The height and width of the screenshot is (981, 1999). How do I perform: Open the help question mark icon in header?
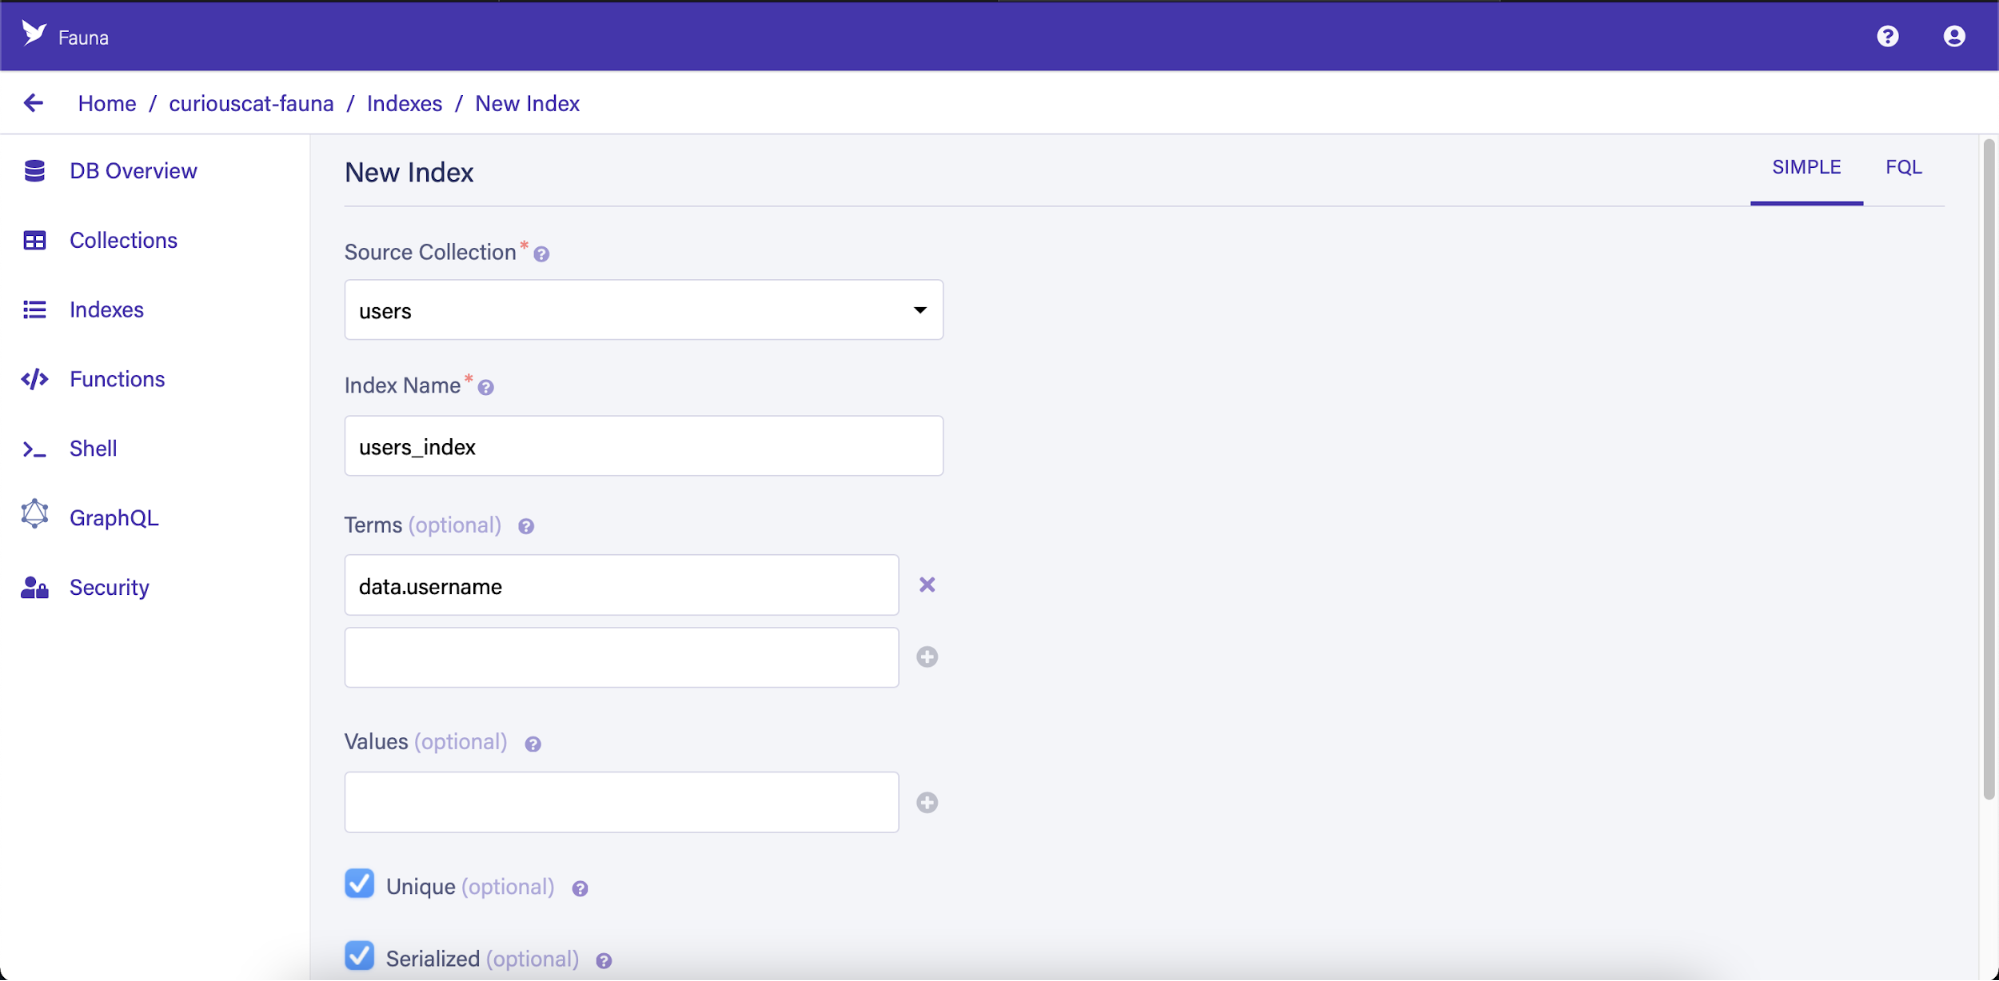tap(1887, 37)
